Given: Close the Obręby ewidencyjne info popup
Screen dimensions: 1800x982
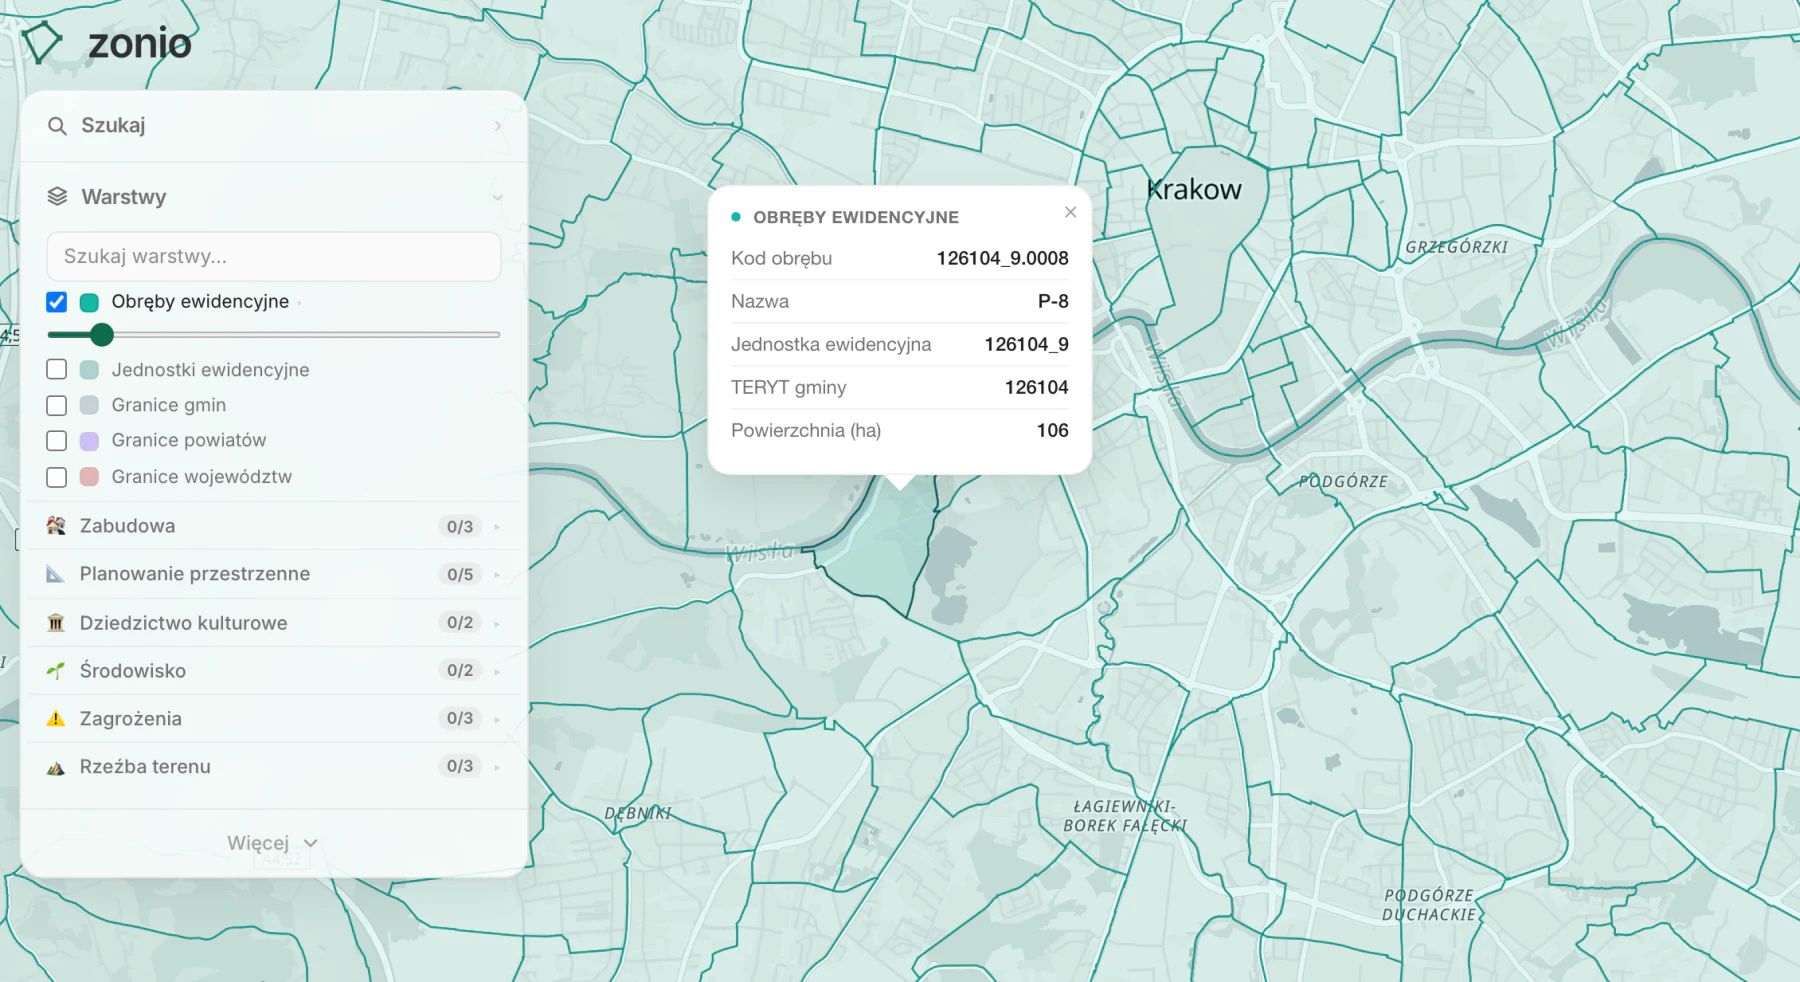Looking at the screenshot, I should click(1070, 212).
